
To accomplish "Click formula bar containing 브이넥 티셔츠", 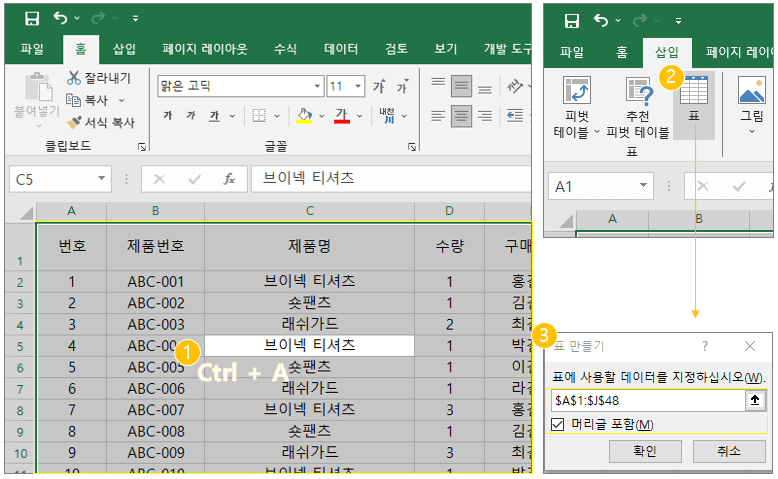I will (391, 179).
